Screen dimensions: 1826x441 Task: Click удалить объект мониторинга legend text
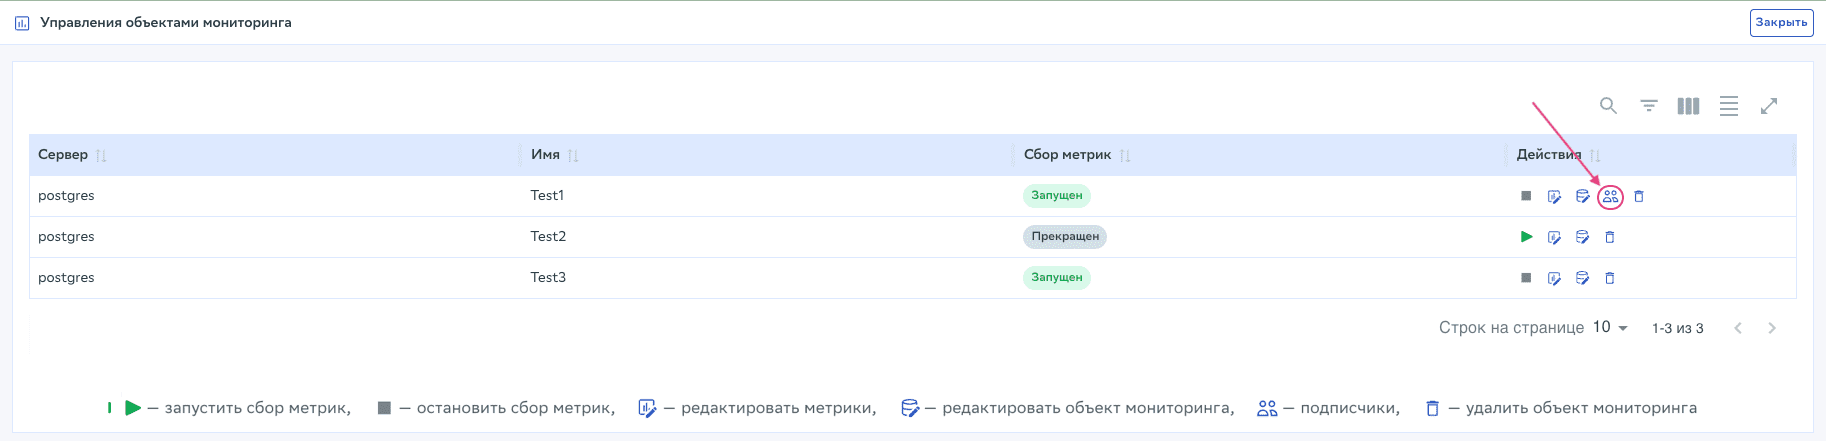[x=1581, y=408]
